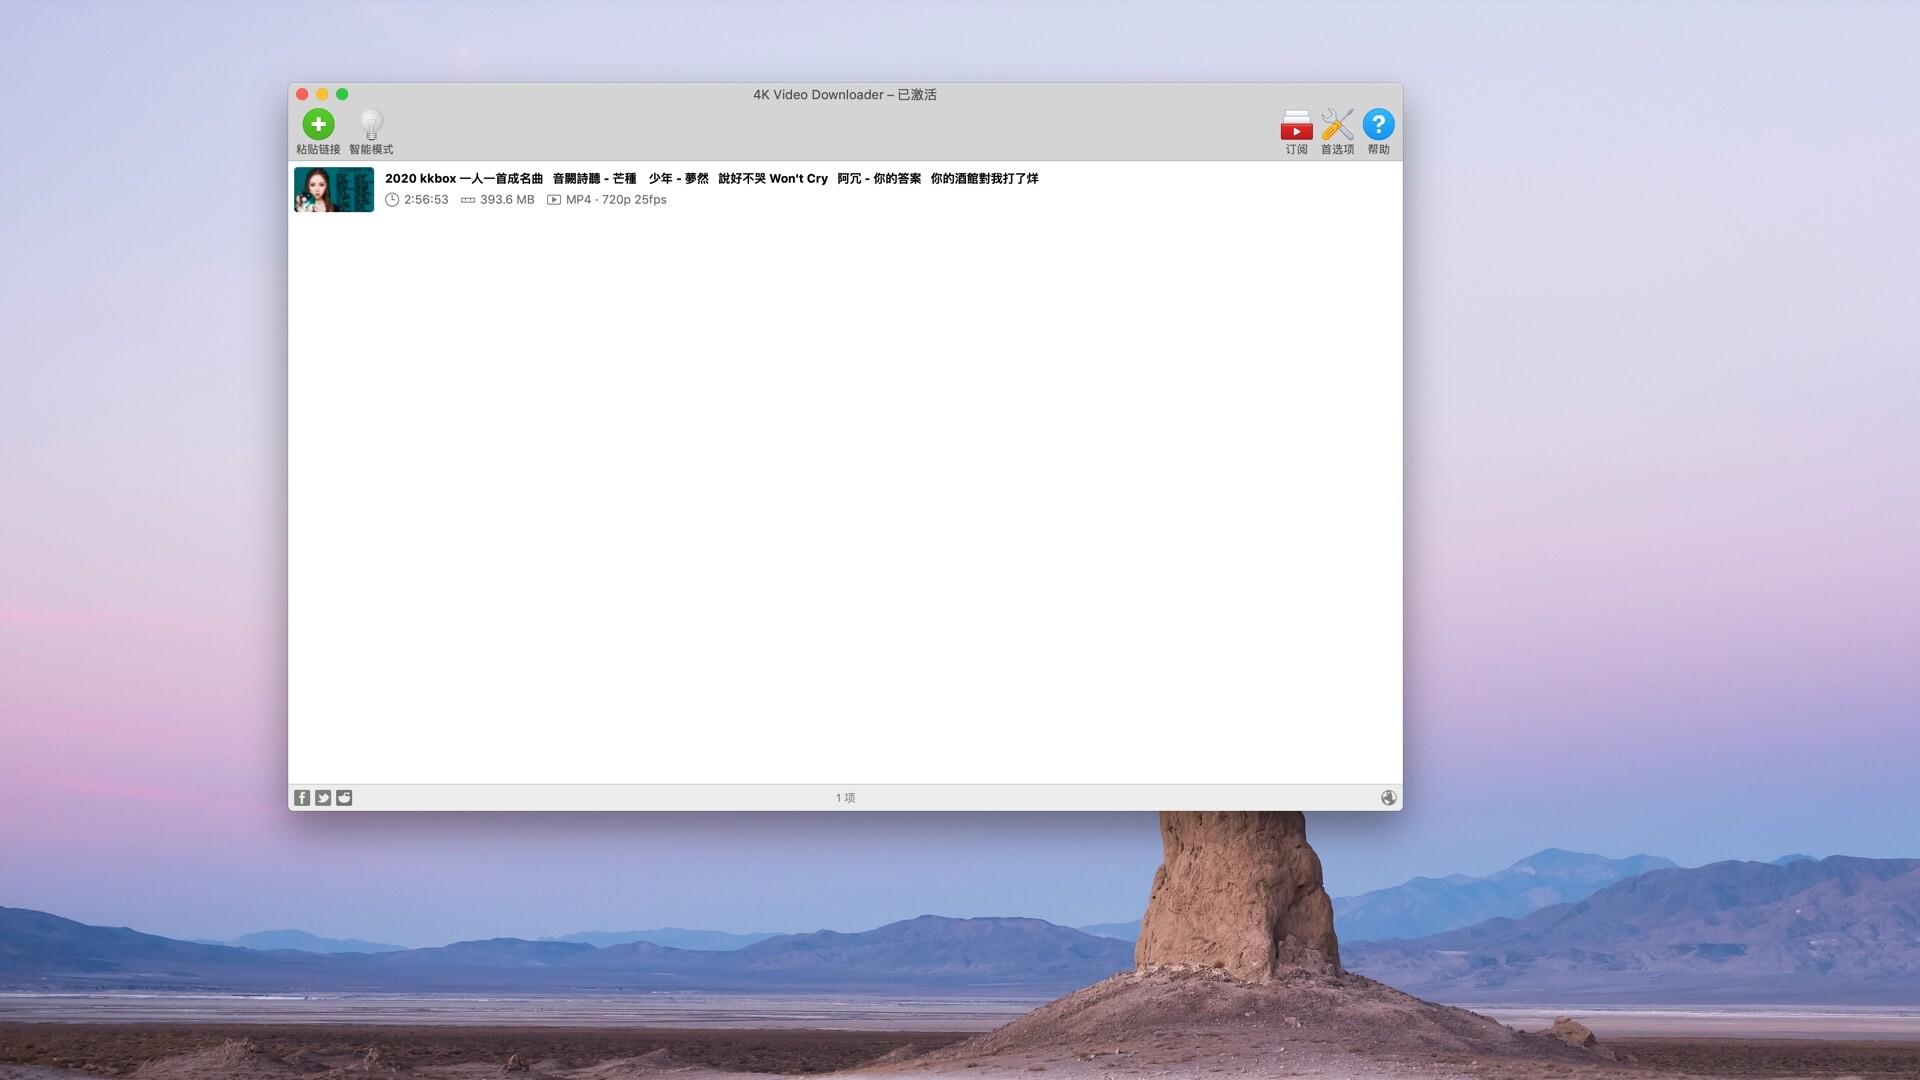Click the blue Help (帮助) question icon

[1378, 125]
